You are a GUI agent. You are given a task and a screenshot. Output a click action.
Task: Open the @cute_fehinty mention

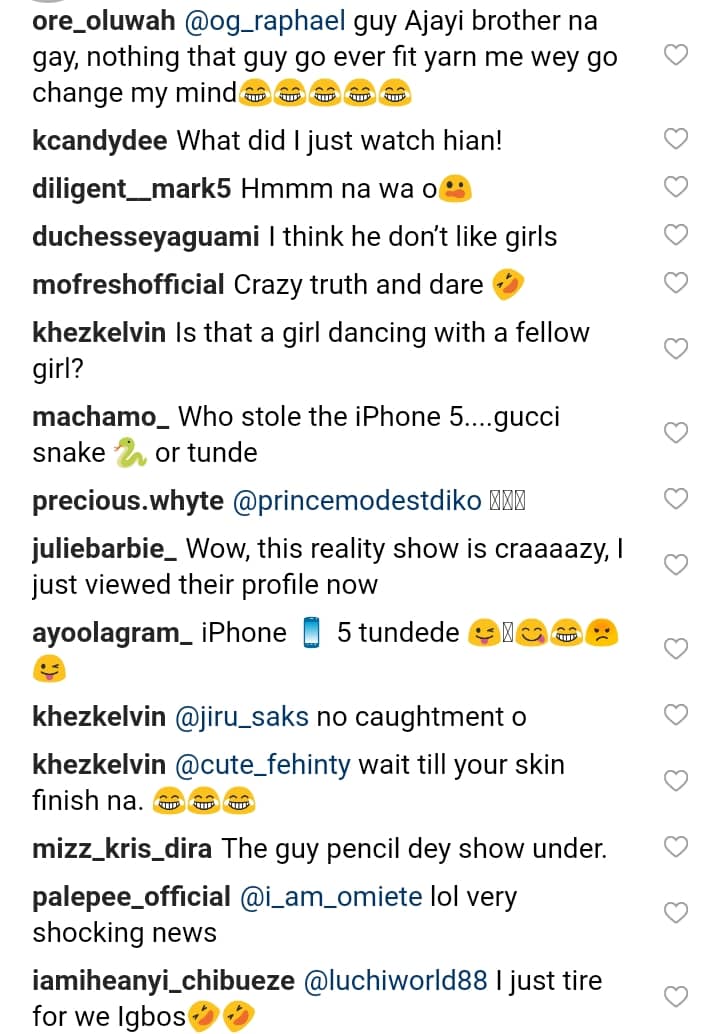[x=262, y=765]
